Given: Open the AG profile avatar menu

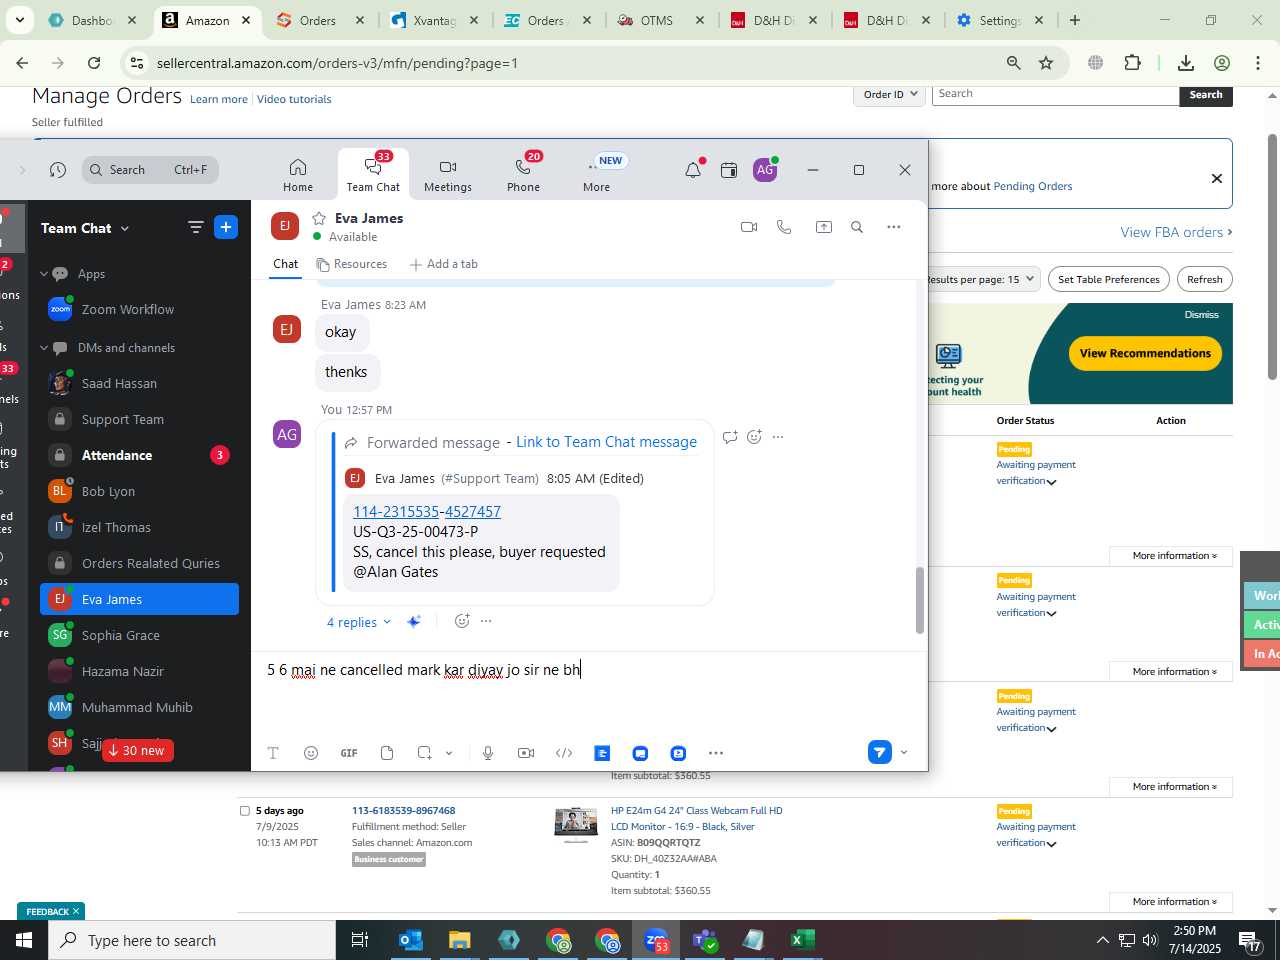Looking at the screenshot, I should (765, 170).
